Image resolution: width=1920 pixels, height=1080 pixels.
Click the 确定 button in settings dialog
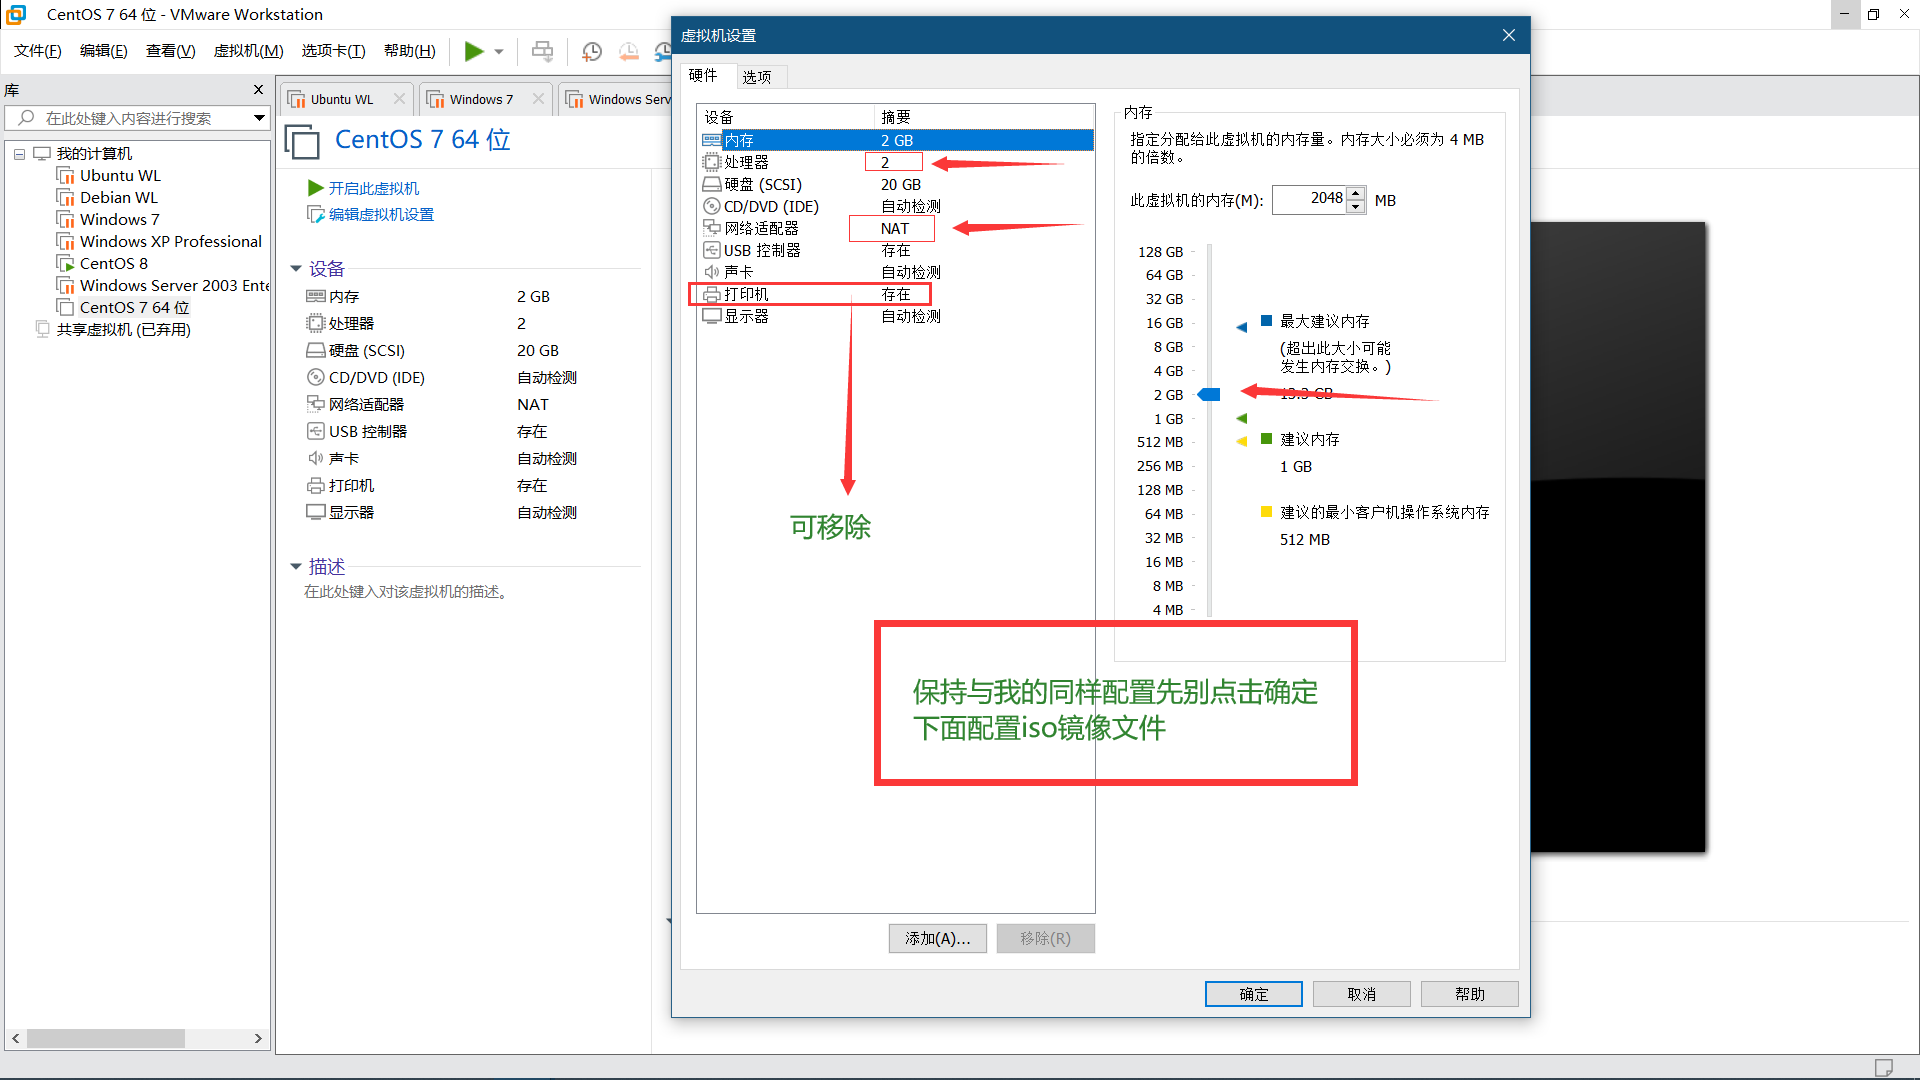coord(1253,994)
